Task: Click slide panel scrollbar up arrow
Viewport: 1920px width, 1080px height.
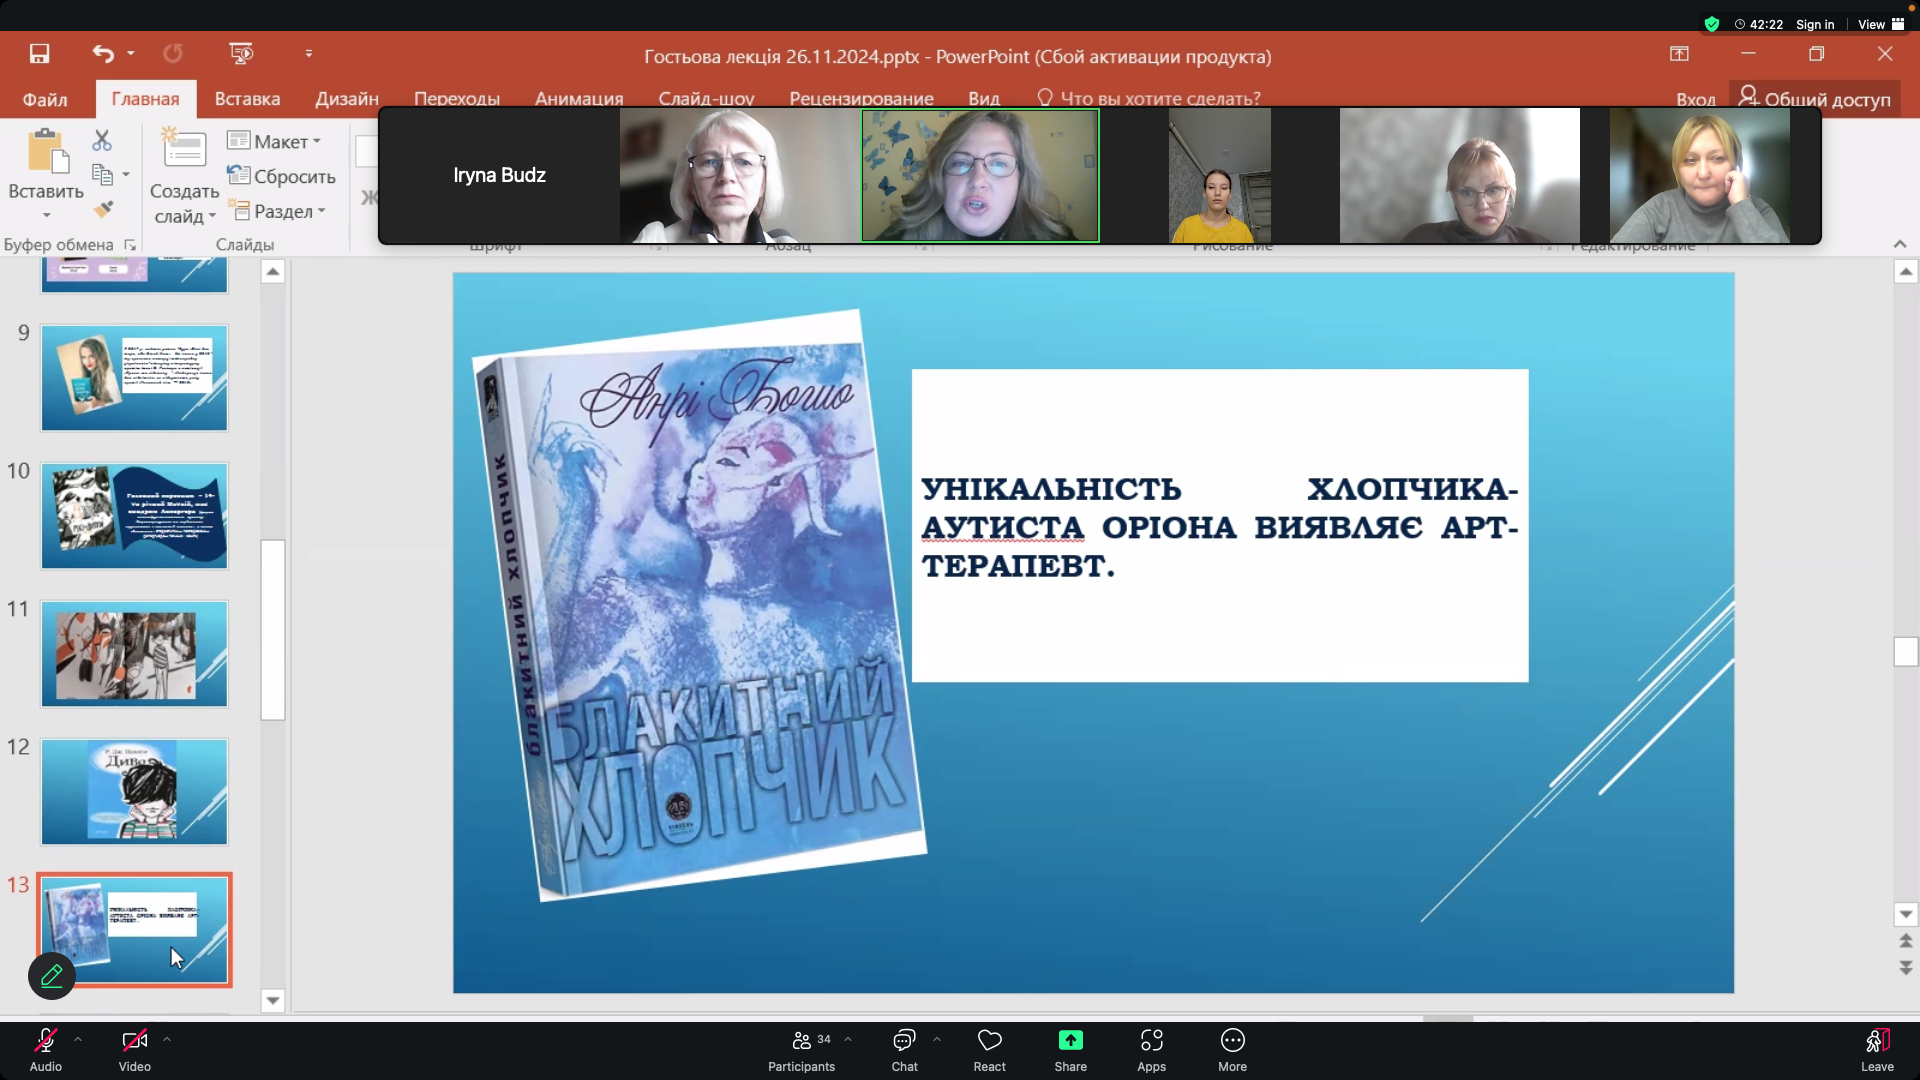Action: 273,272
